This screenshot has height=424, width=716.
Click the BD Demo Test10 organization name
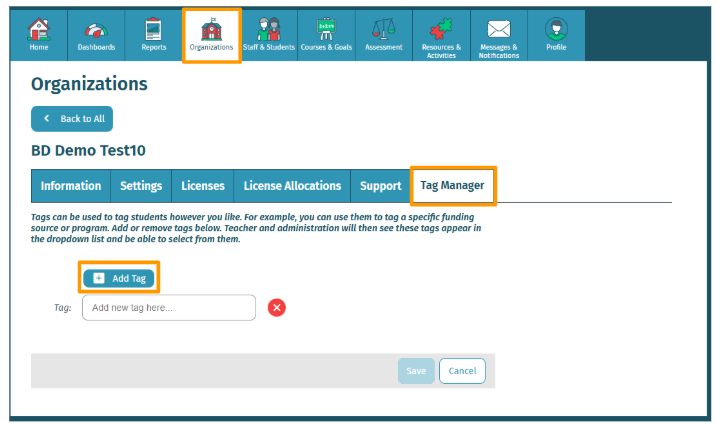pyautogui.click(x=88, y=151)
